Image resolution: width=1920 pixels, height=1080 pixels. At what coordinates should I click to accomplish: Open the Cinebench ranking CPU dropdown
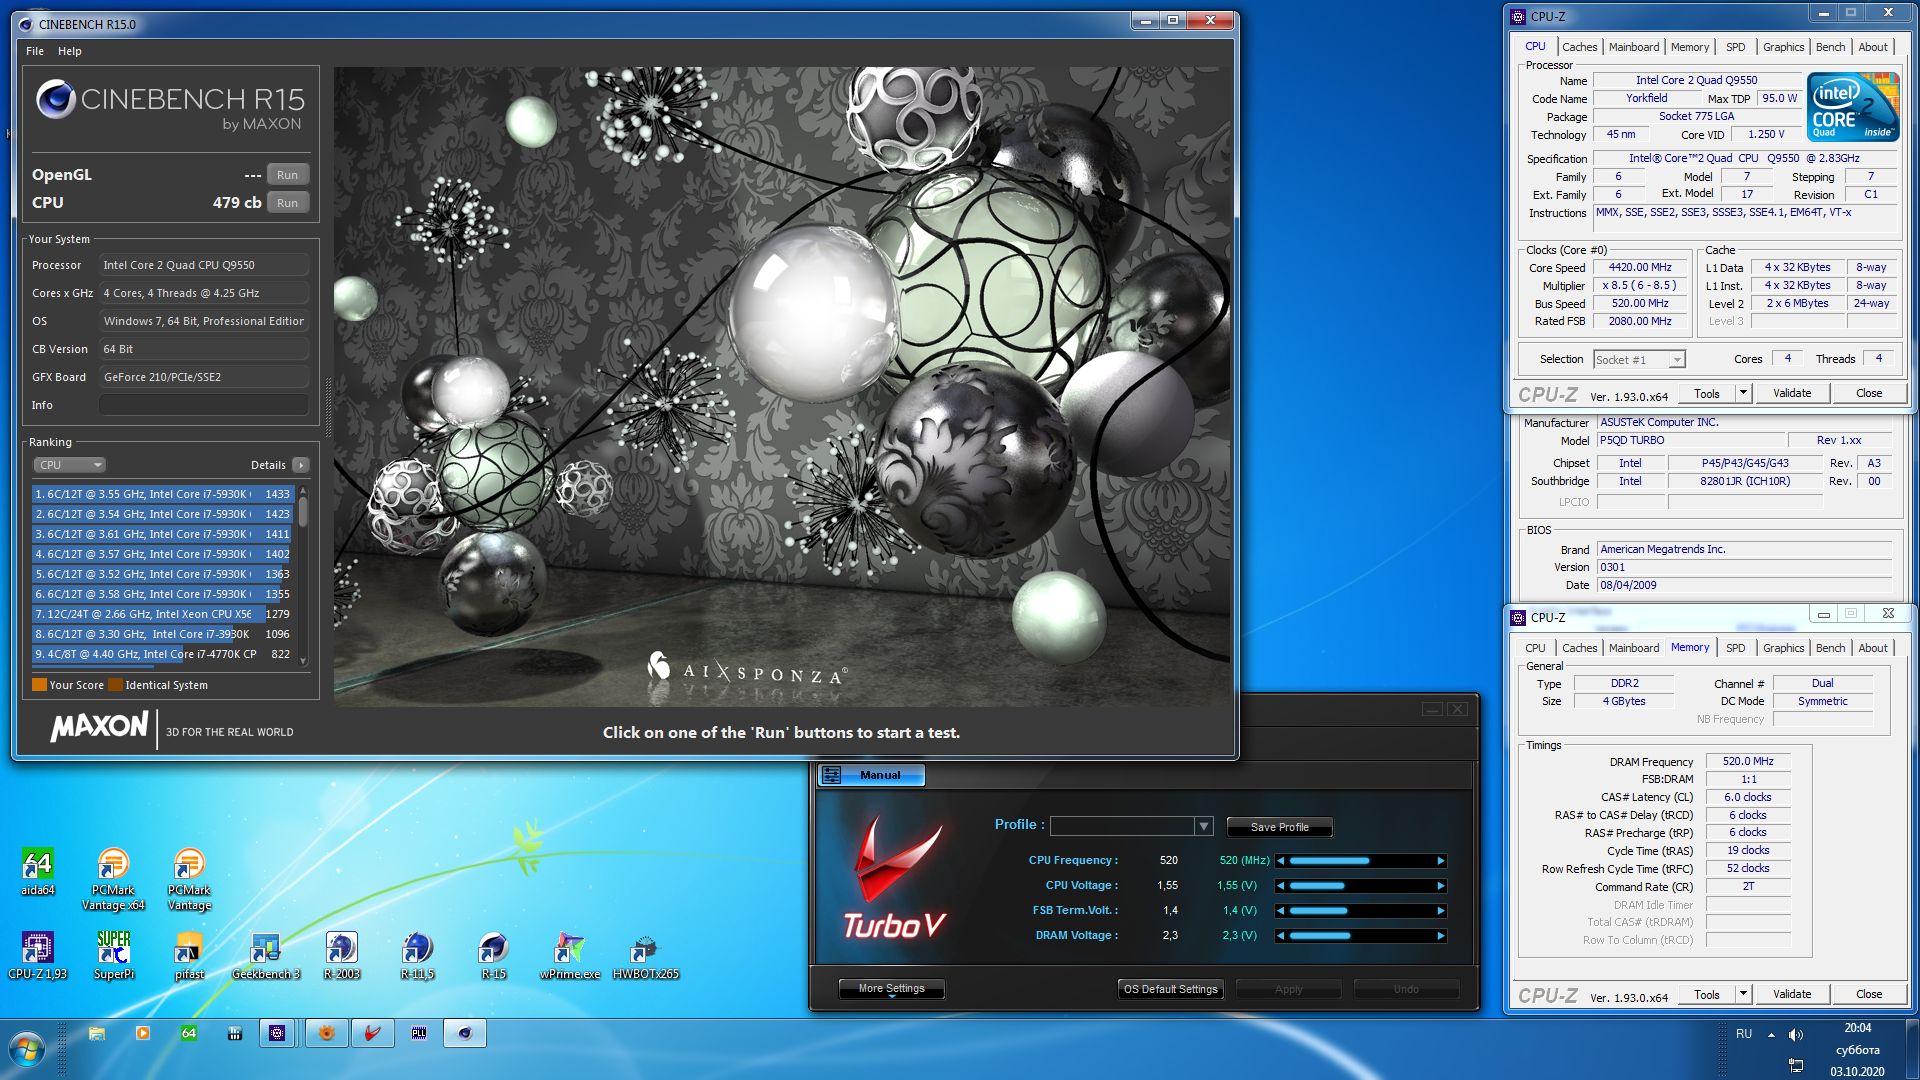click(69, 465)
